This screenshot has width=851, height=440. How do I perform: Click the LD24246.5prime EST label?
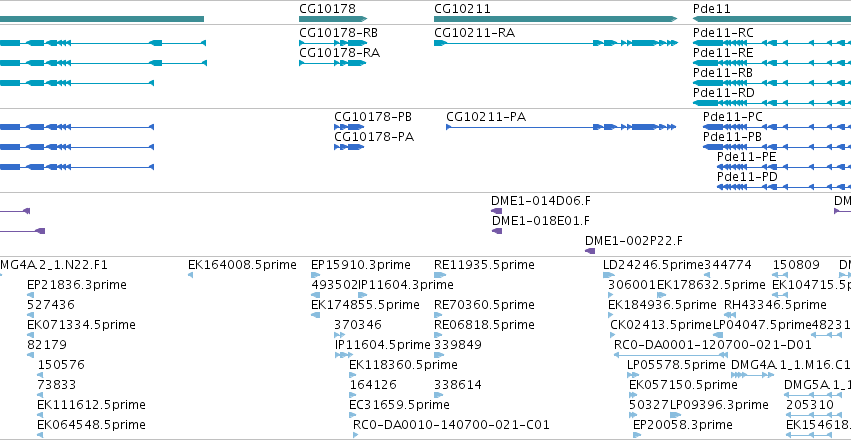pyautogui.click(x=653, y=265)
